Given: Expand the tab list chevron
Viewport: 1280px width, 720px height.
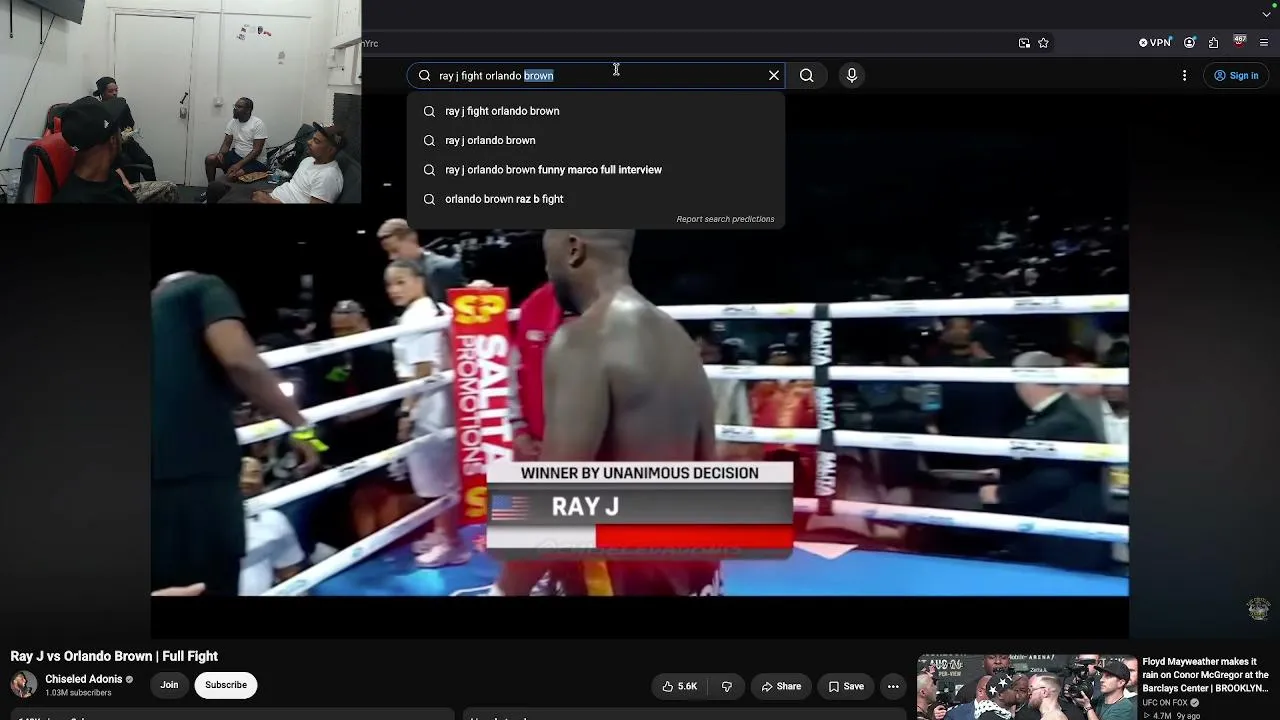Looking at the screenshot, I should click(x=1267, y=14).
